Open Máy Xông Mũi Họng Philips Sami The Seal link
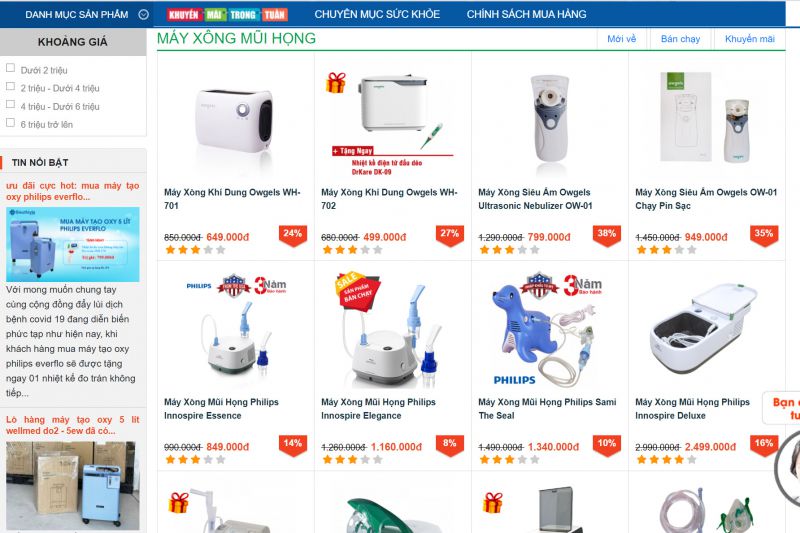Image resolution: width=800 pixels, height=533 pixels. tap(547, 409)
